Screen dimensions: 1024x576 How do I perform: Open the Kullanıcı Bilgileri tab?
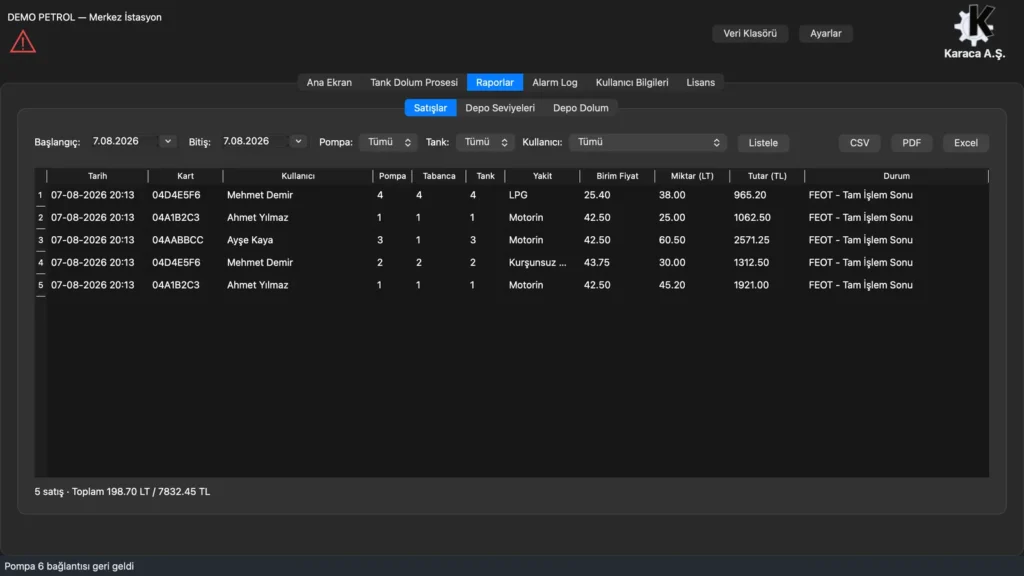(632, 82)
